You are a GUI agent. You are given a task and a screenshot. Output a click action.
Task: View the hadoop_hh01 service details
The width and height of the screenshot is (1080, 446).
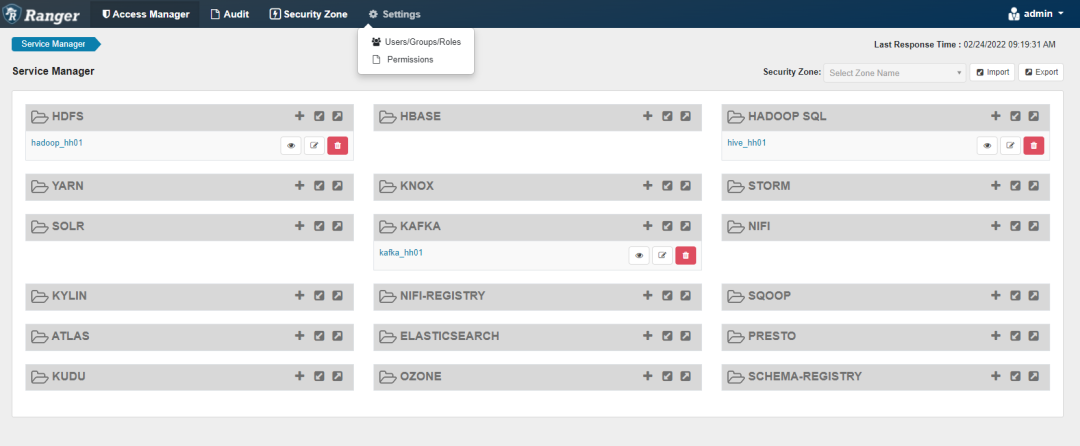(x=291, y=145)
